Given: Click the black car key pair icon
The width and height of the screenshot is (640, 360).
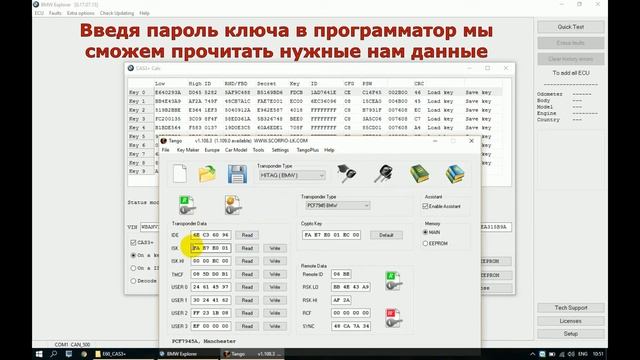Looking at the screenshot, I should pyautogui.click(x=383, y=173).
